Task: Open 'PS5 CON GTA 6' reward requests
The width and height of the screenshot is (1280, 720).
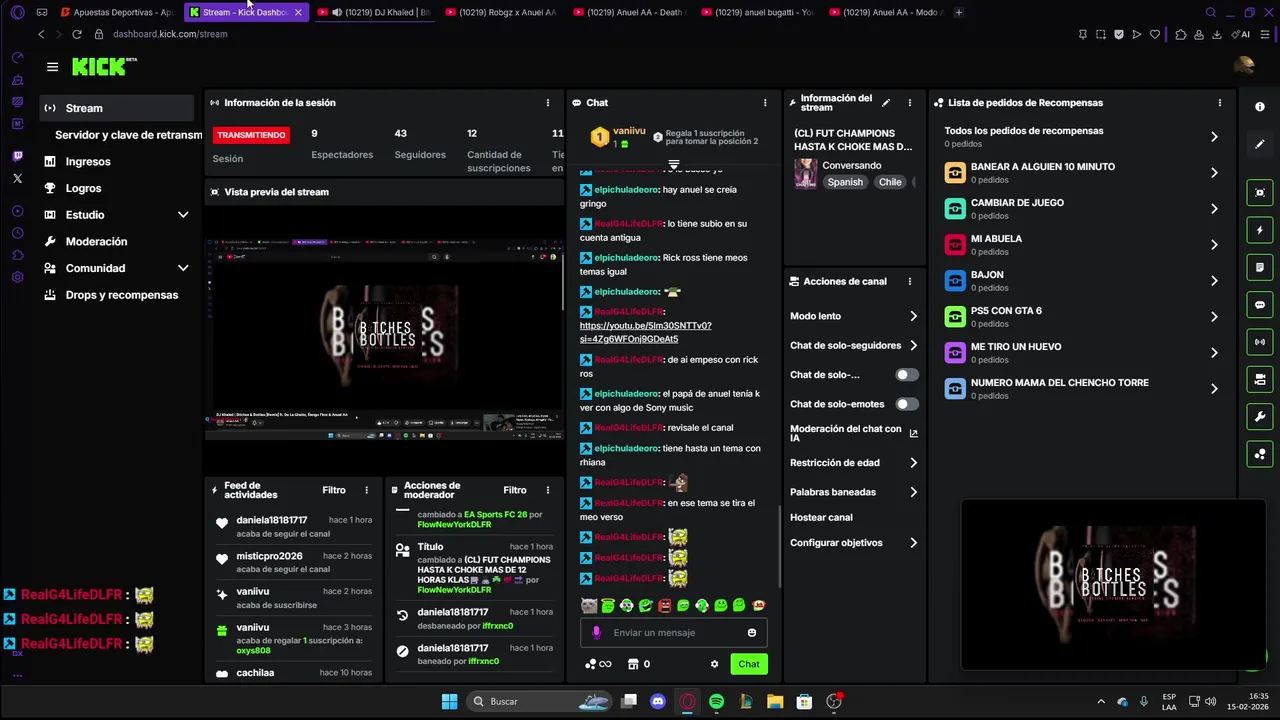Action: (x=1082, y=317)
